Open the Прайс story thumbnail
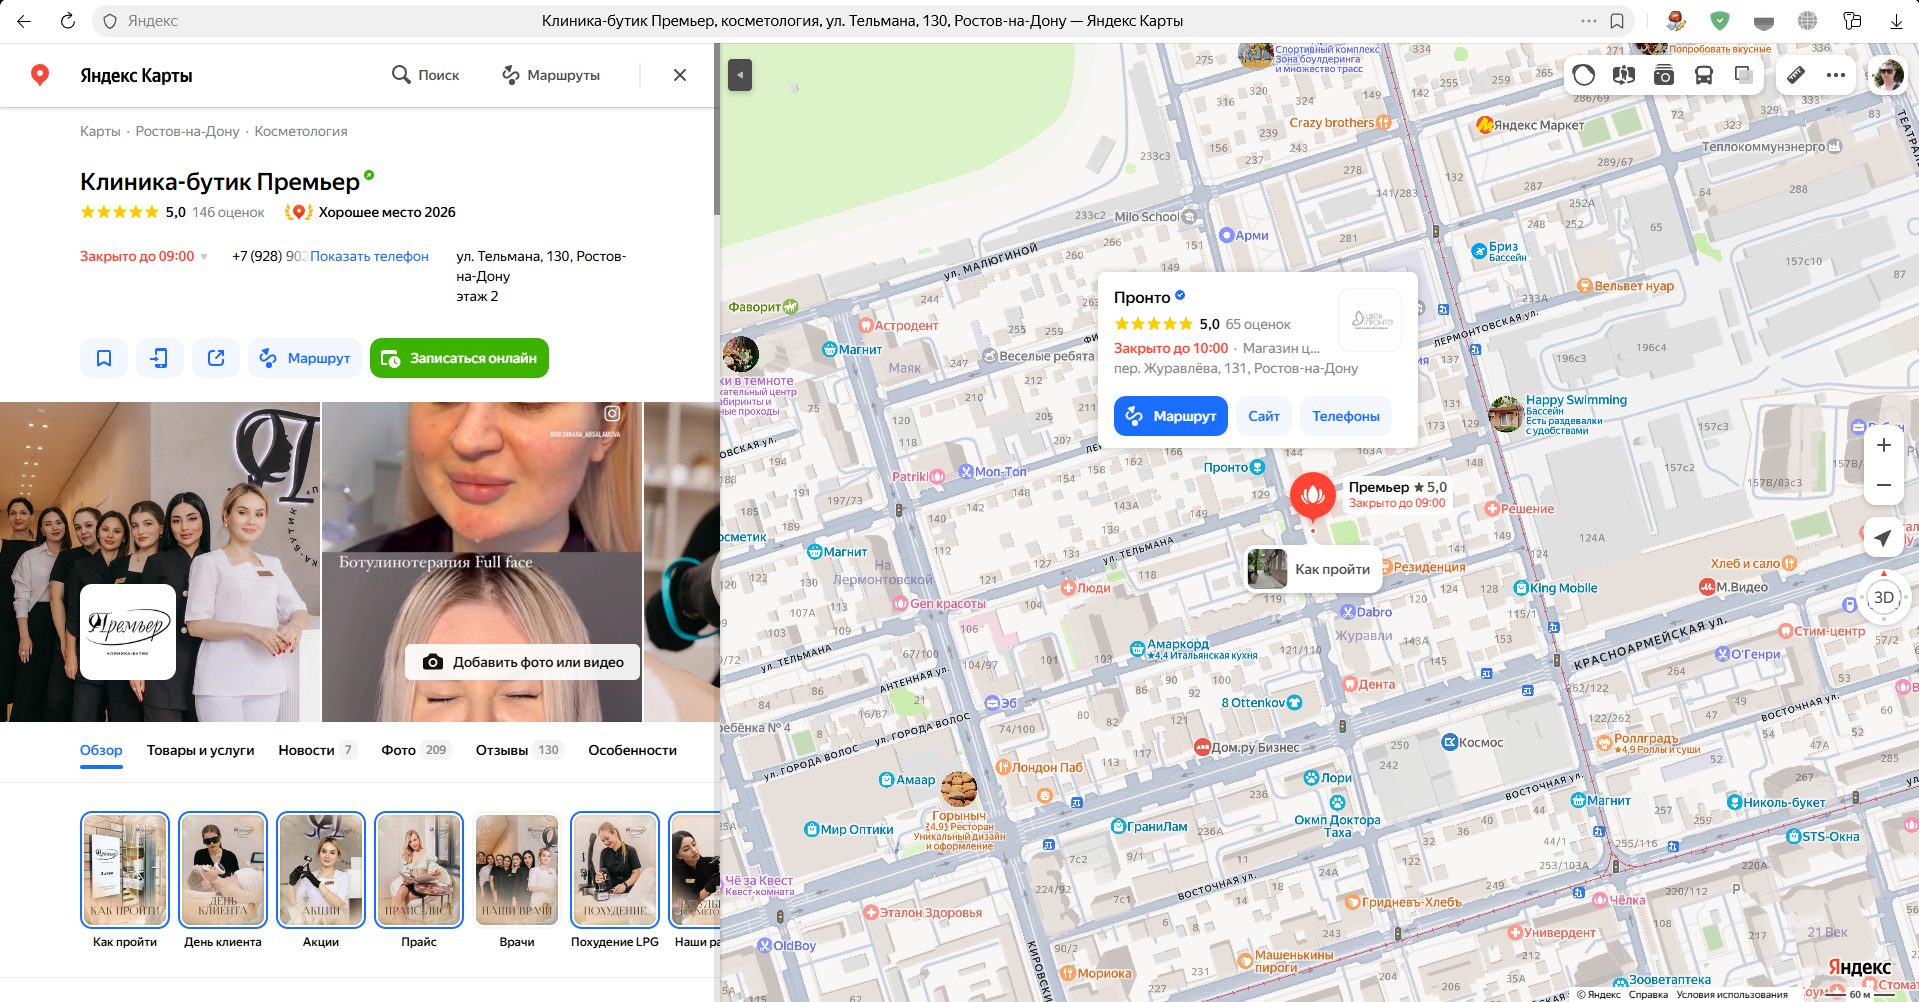This screenshot has width=1919, height=1002. click(x=419, y=870)
